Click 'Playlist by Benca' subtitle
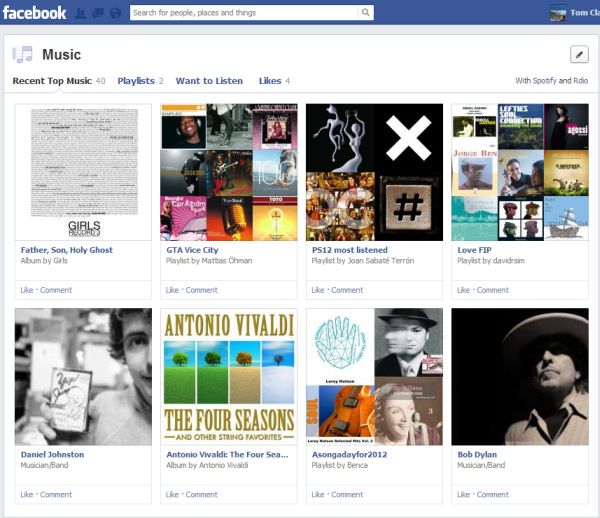600x518 pixels. pyautogui.click(x=340, y=465)
